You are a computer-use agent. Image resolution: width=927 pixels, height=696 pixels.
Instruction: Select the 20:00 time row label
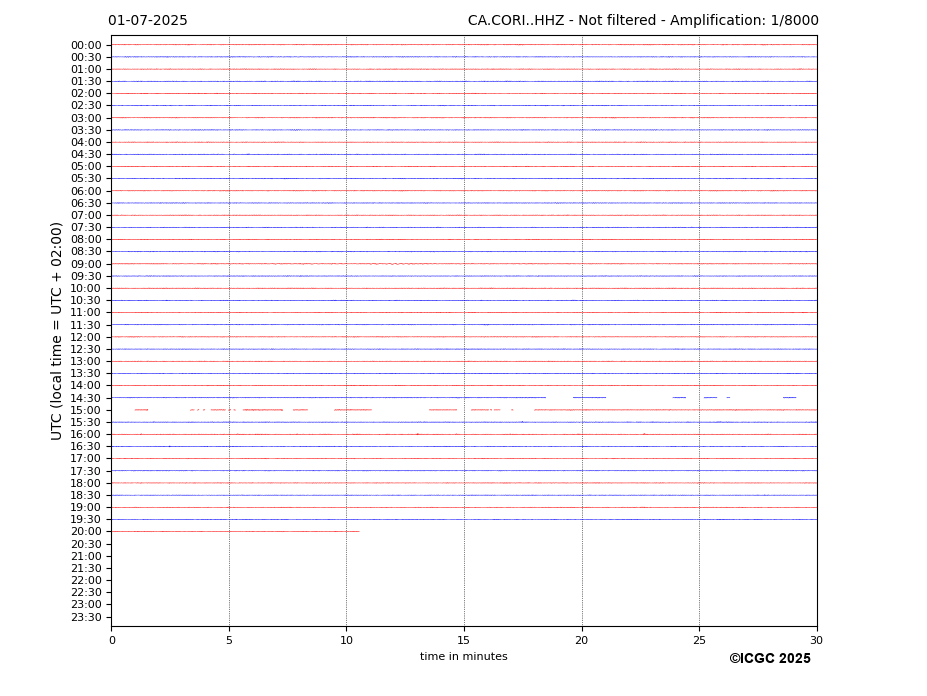[86, 532]
